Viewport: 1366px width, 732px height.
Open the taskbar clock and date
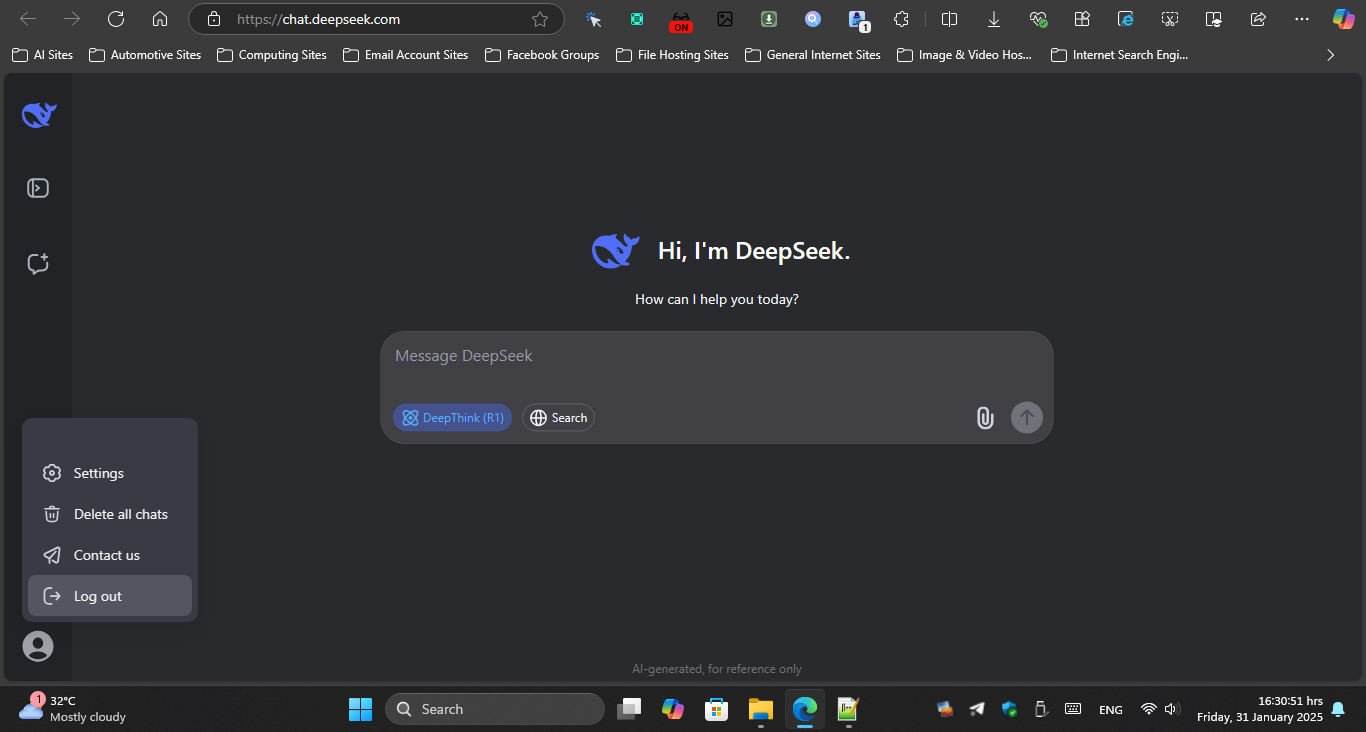[1259, 709]
